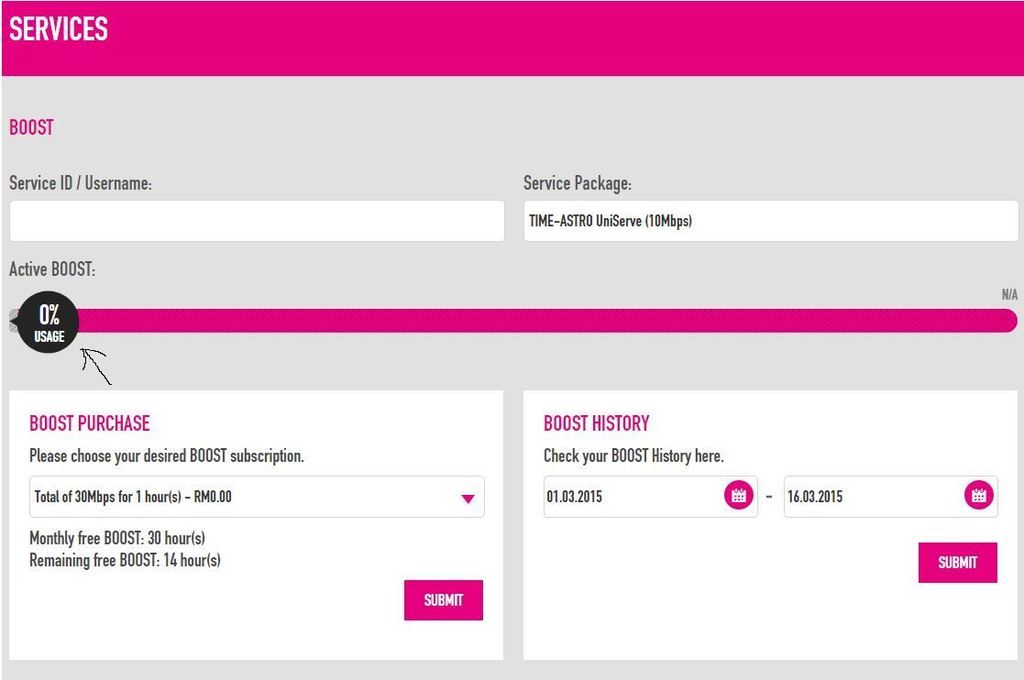Image resolution: width=1024 pixels, height=680 pixels.
Task: Click the BOOST PURCHASE panel heading
Action: click(89, 423)
